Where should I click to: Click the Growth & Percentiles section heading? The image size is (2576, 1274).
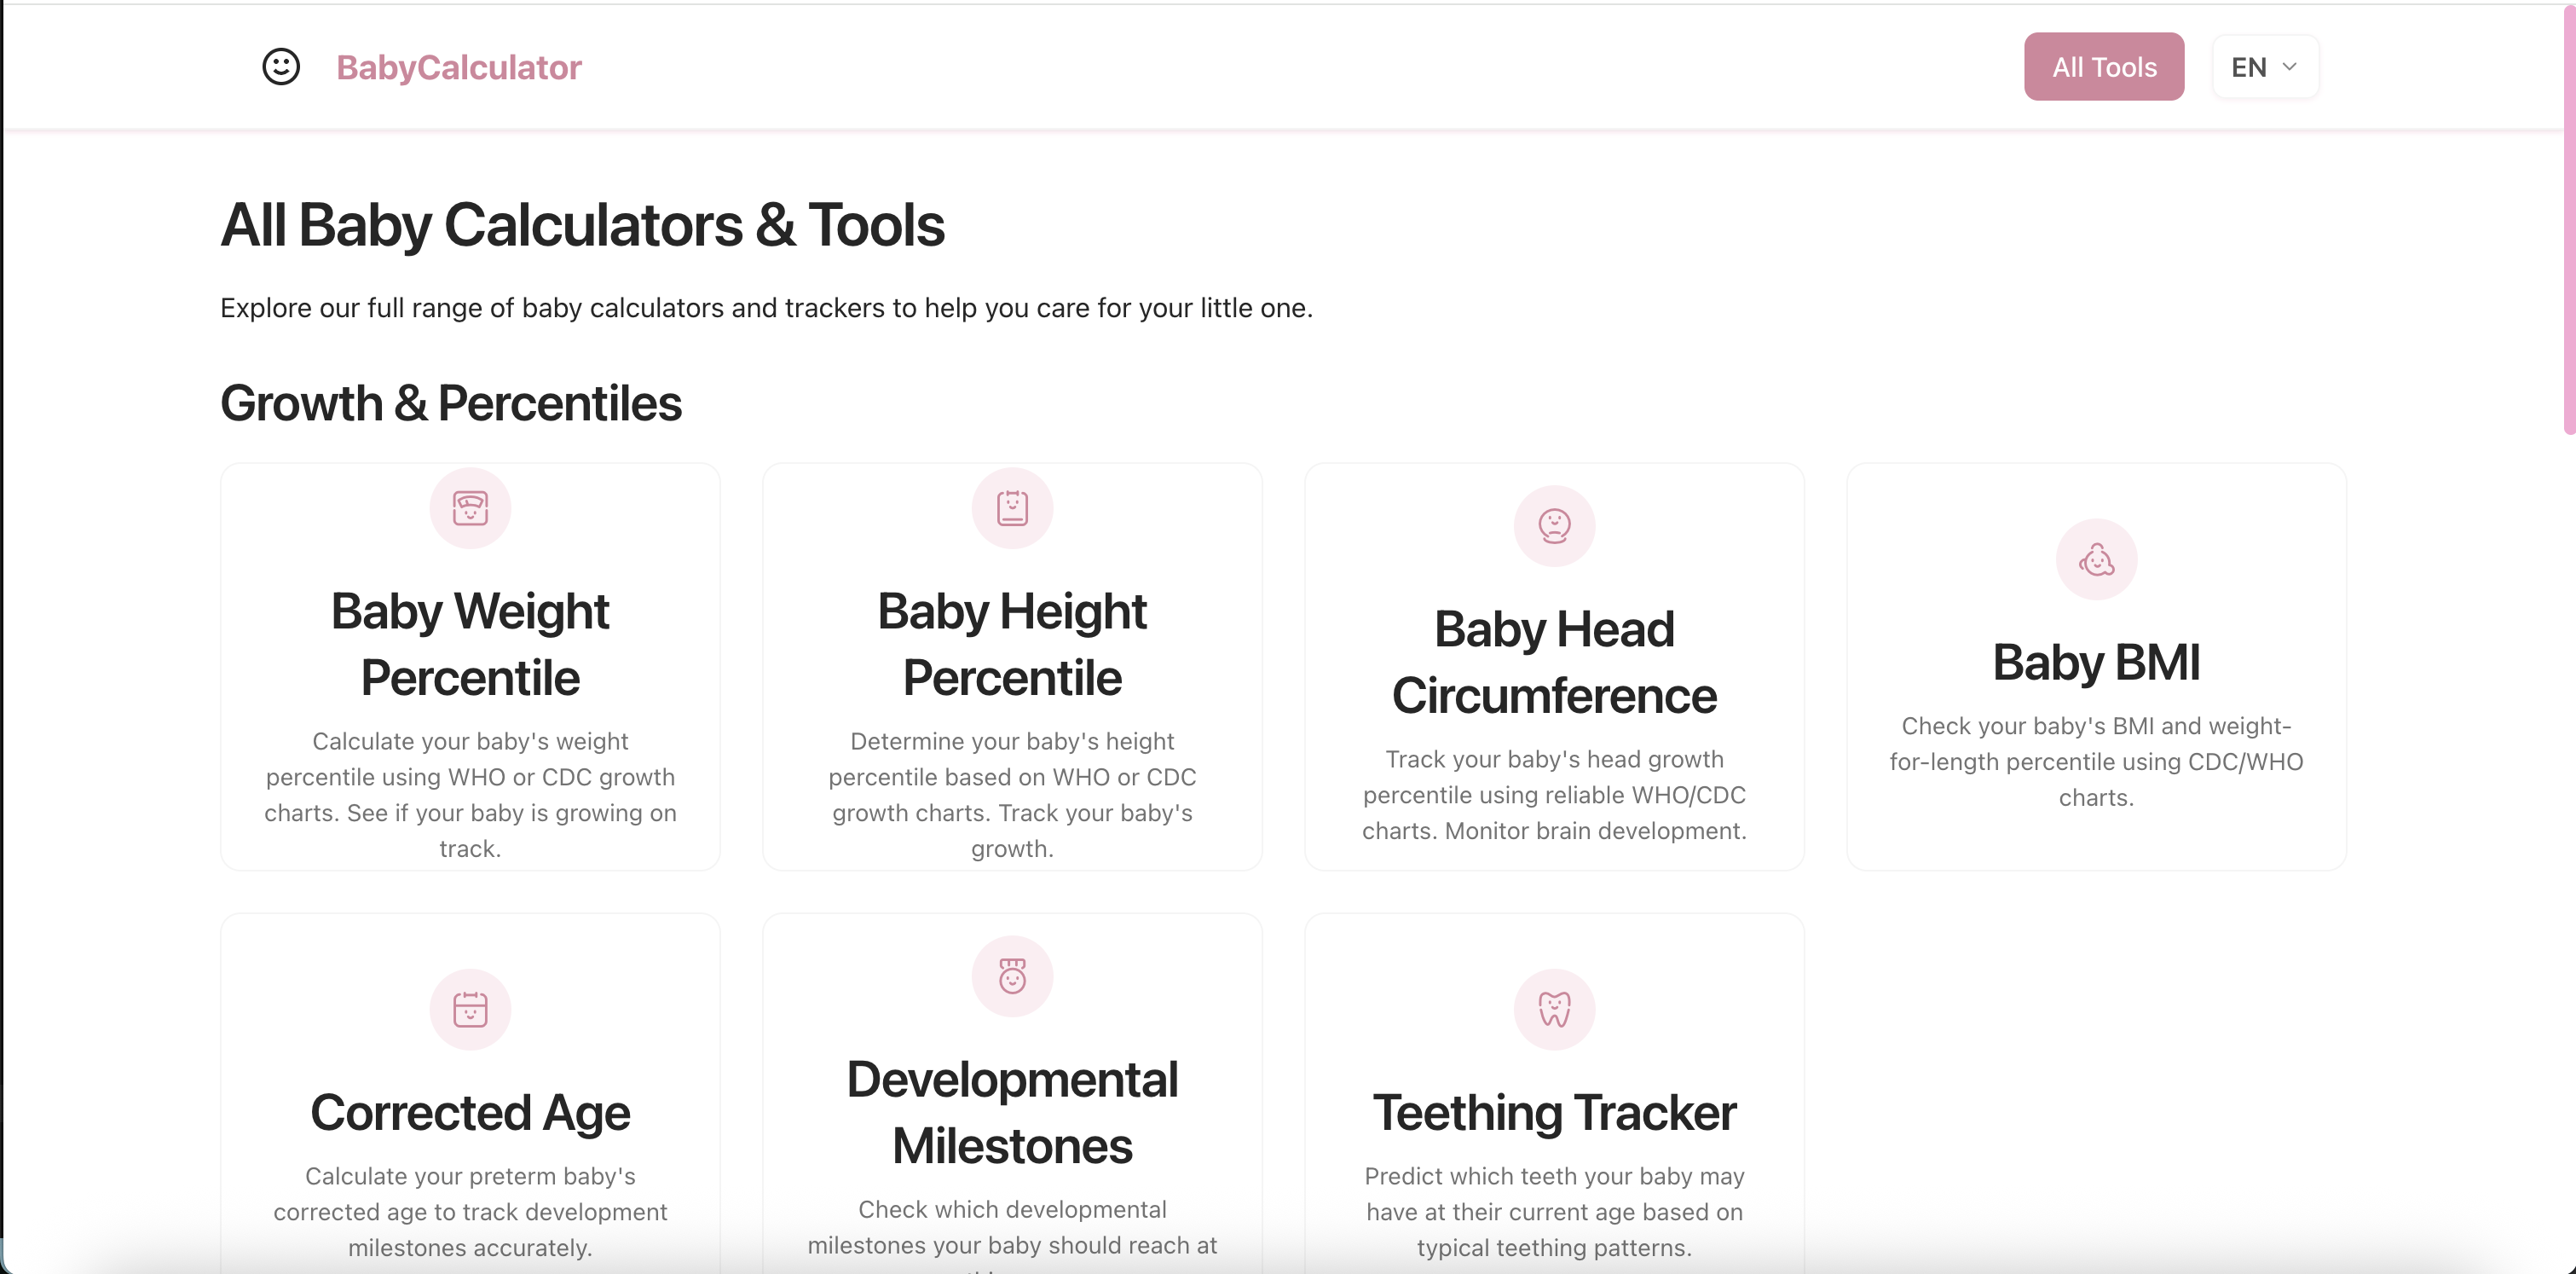pos(451,403)
